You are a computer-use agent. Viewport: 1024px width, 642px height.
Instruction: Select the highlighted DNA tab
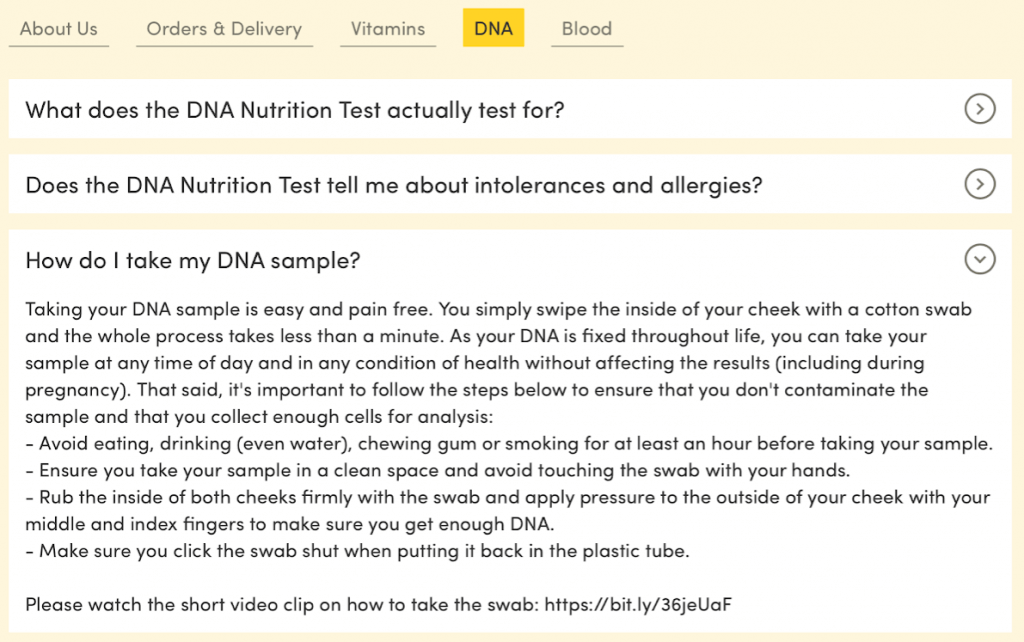493,28
